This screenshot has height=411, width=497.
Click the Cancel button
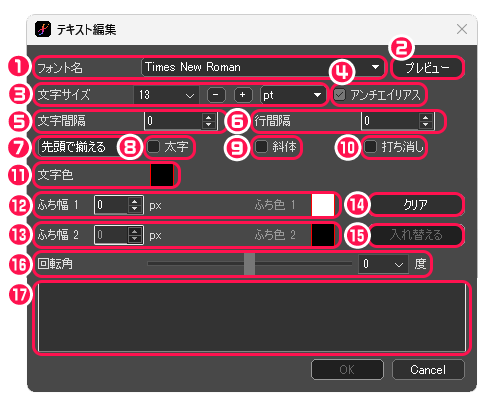coord(428,370)
